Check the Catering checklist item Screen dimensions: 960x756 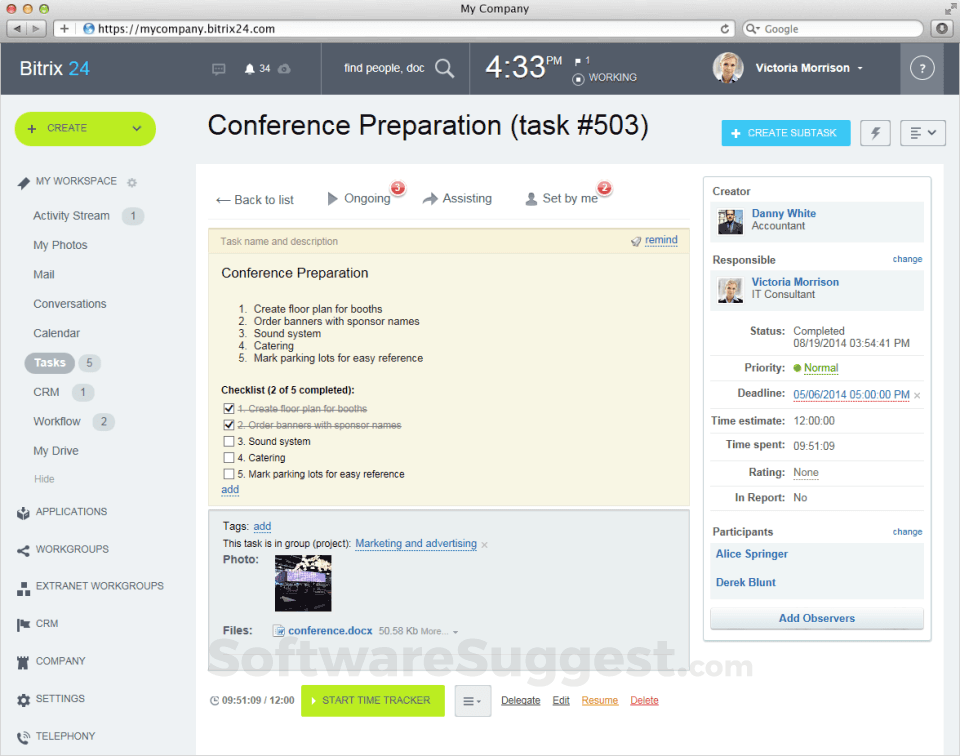[x=229, y=457]
